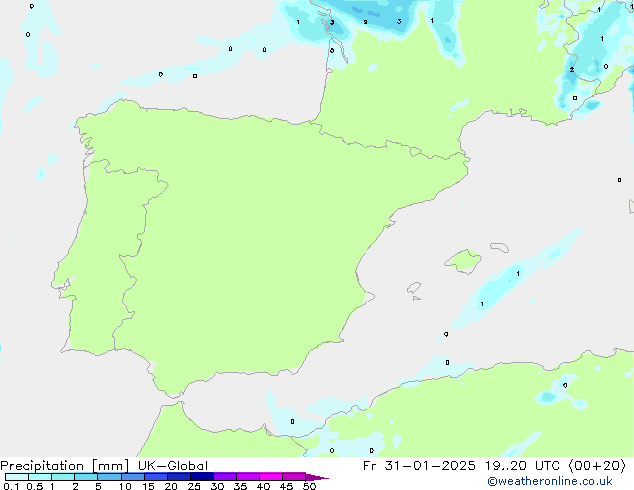Select the 45–50 mm legend color swatch

[x=294, y=477]
